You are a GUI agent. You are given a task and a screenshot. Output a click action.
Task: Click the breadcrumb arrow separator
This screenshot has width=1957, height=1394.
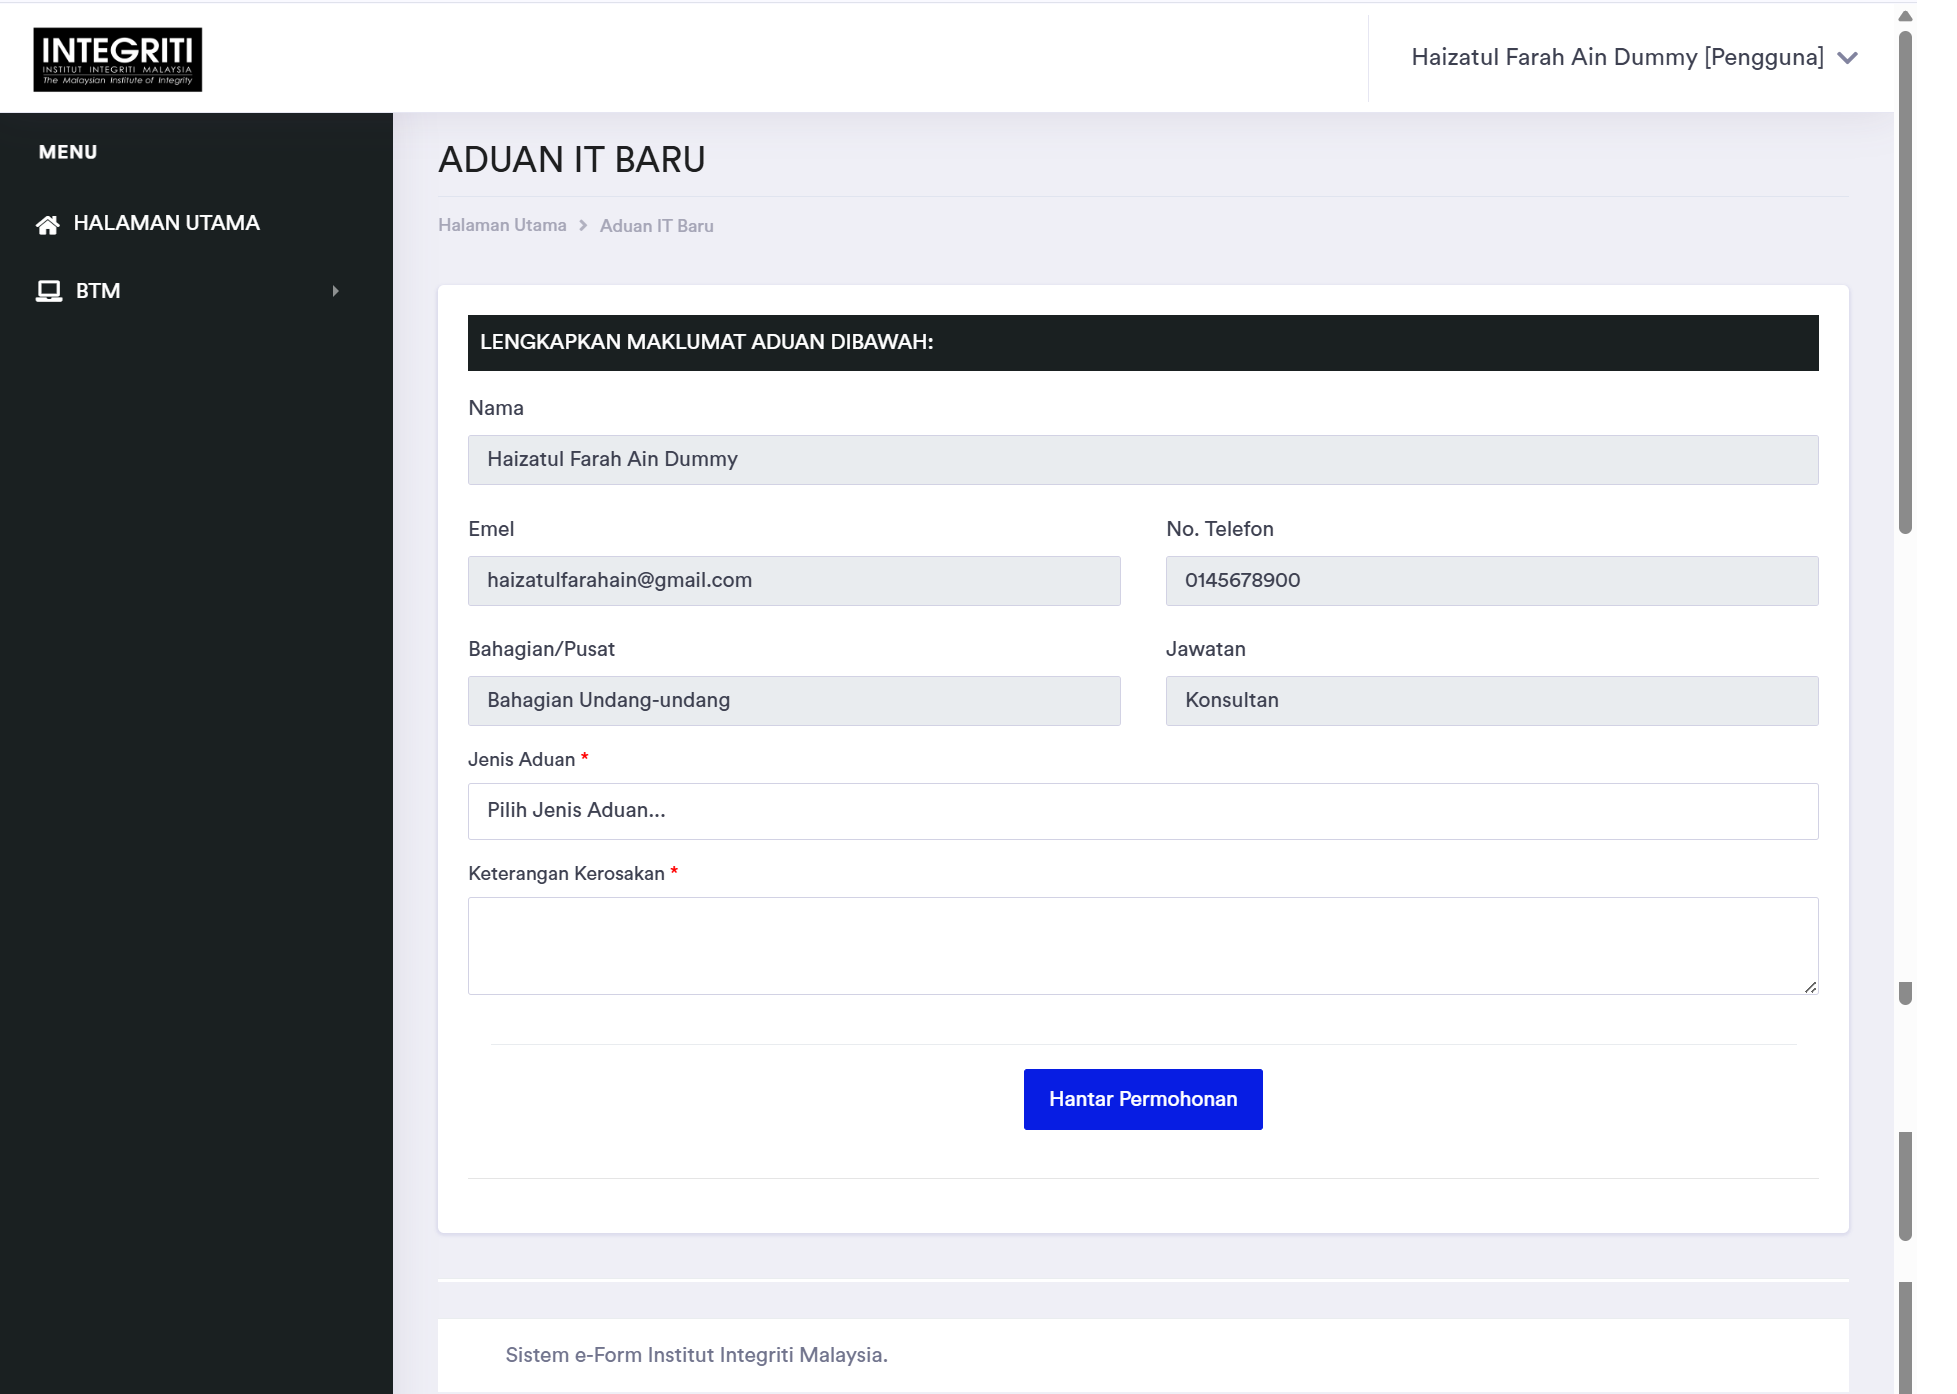583,226
